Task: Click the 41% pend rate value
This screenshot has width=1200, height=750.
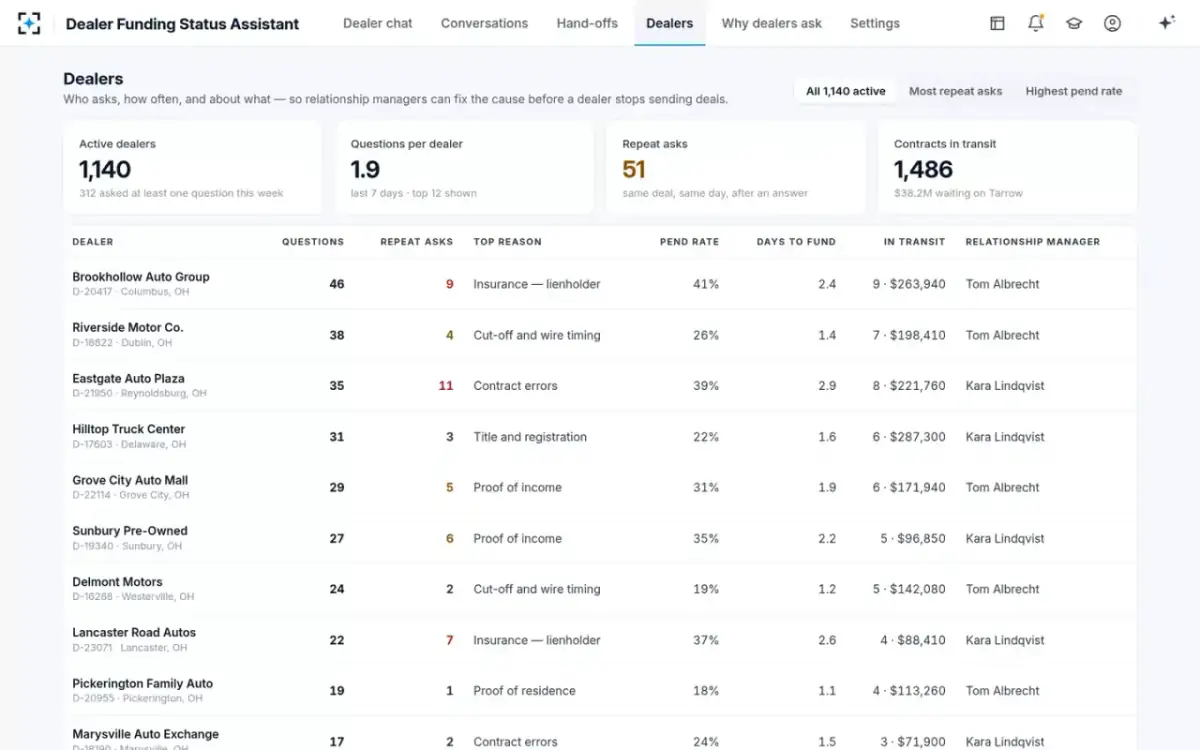Action: pos(706,284)
